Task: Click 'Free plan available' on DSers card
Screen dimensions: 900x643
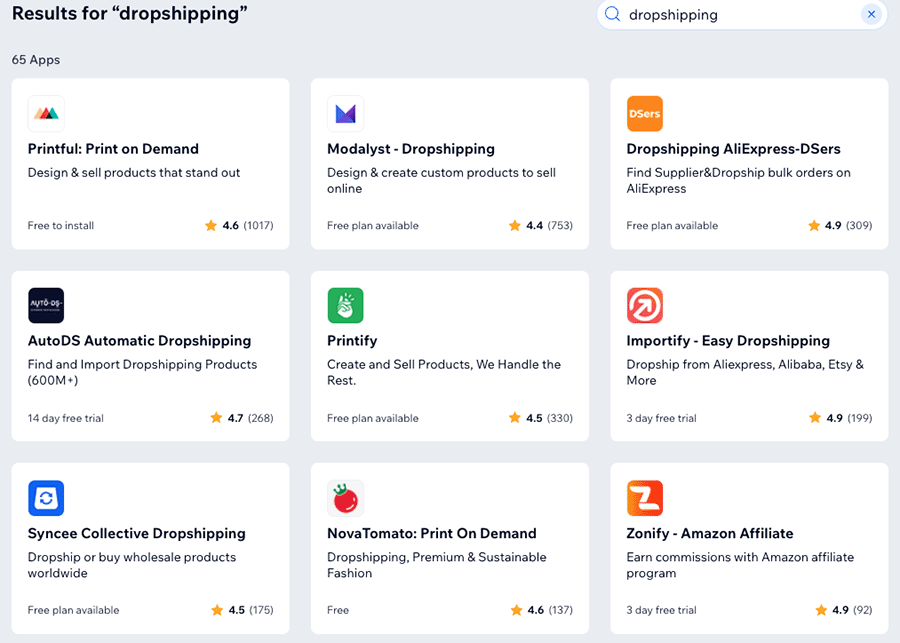Action: click(672, 226)
